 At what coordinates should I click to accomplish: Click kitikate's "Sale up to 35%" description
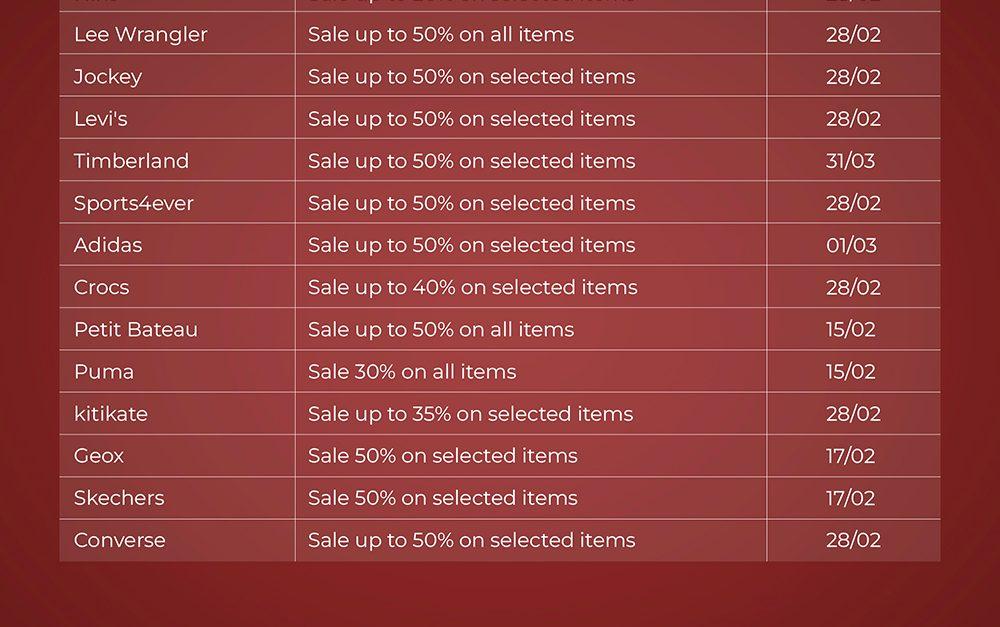tap(470, 414)
